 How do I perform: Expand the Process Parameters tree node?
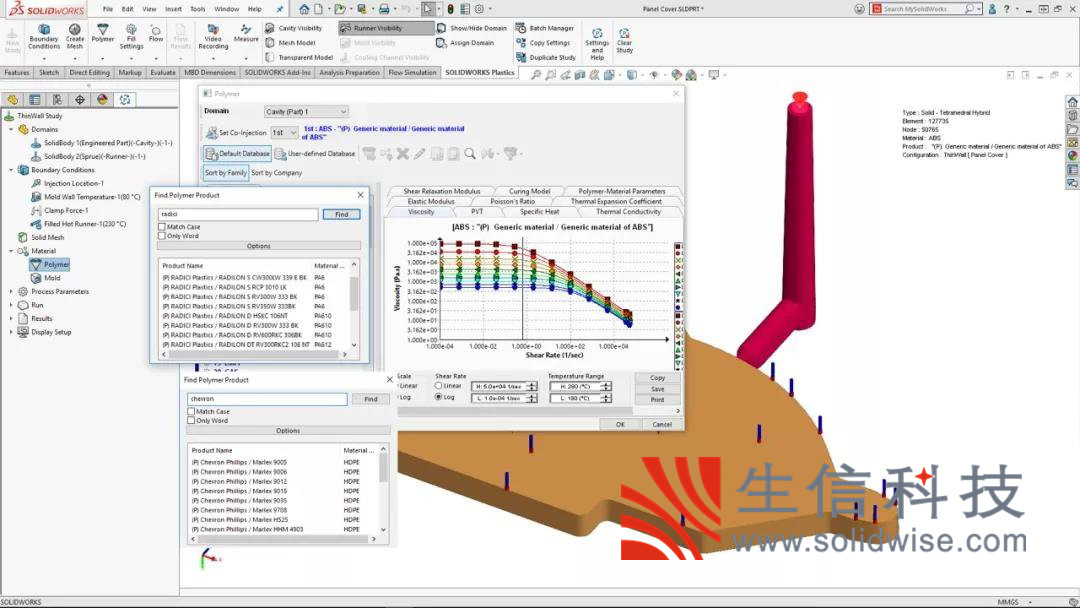(11, 291)
